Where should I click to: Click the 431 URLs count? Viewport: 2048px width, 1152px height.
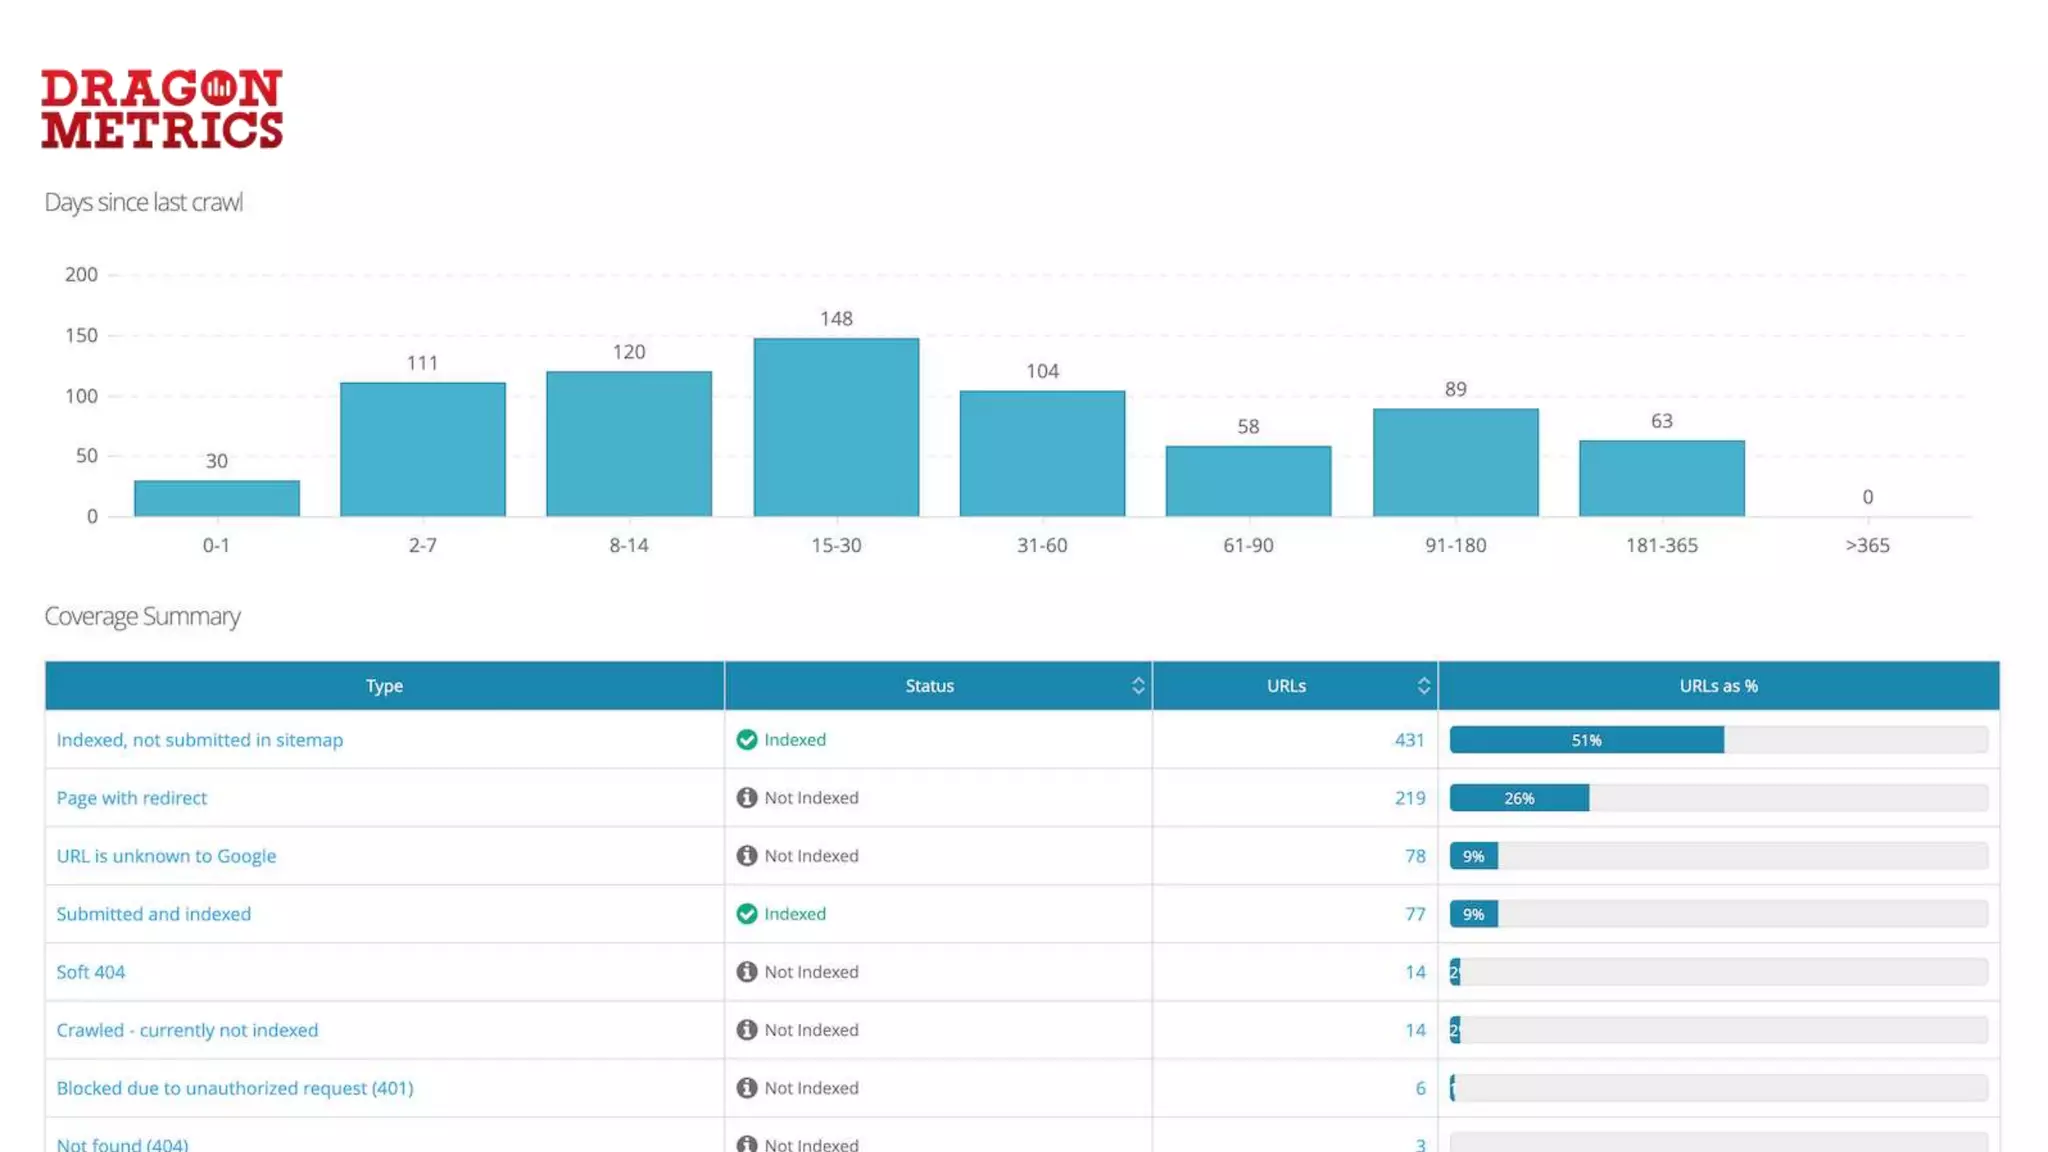pyautogui.click(x=1409, y=740)
